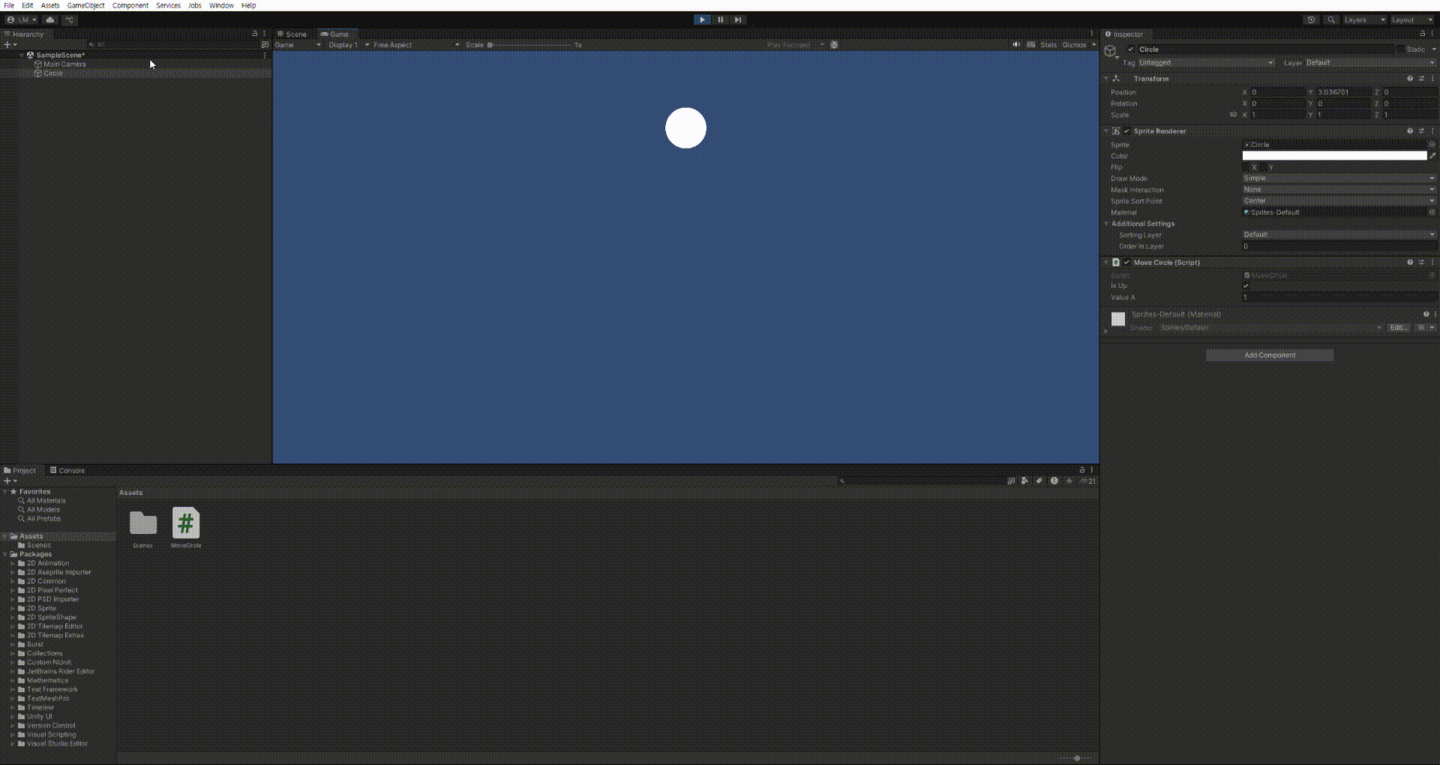The image size is (1440, 765).
Task: Open the Mask Interaction dropdown
Action: 1339,189
